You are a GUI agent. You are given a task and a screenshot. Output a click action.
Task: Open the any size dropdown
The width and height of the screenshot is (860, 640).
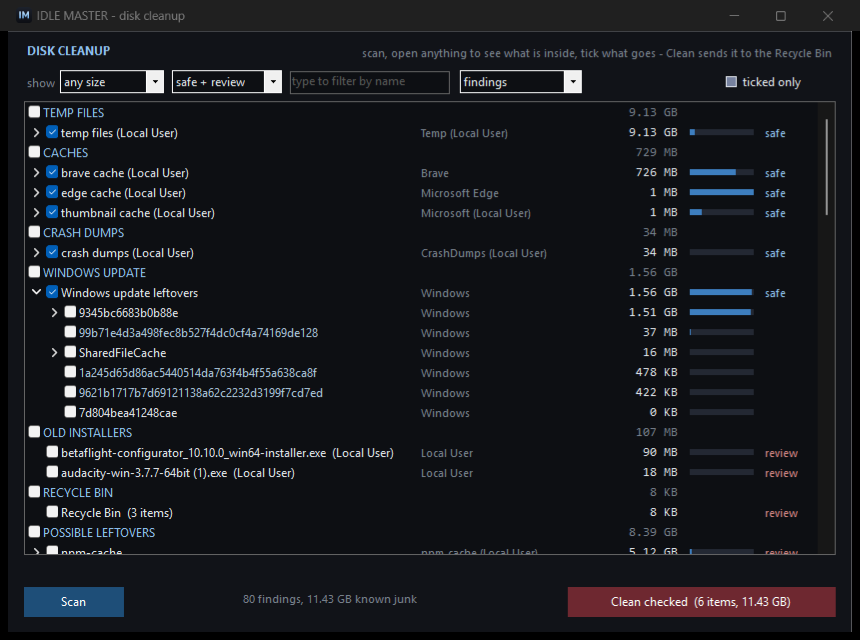[x=112, y=82]
